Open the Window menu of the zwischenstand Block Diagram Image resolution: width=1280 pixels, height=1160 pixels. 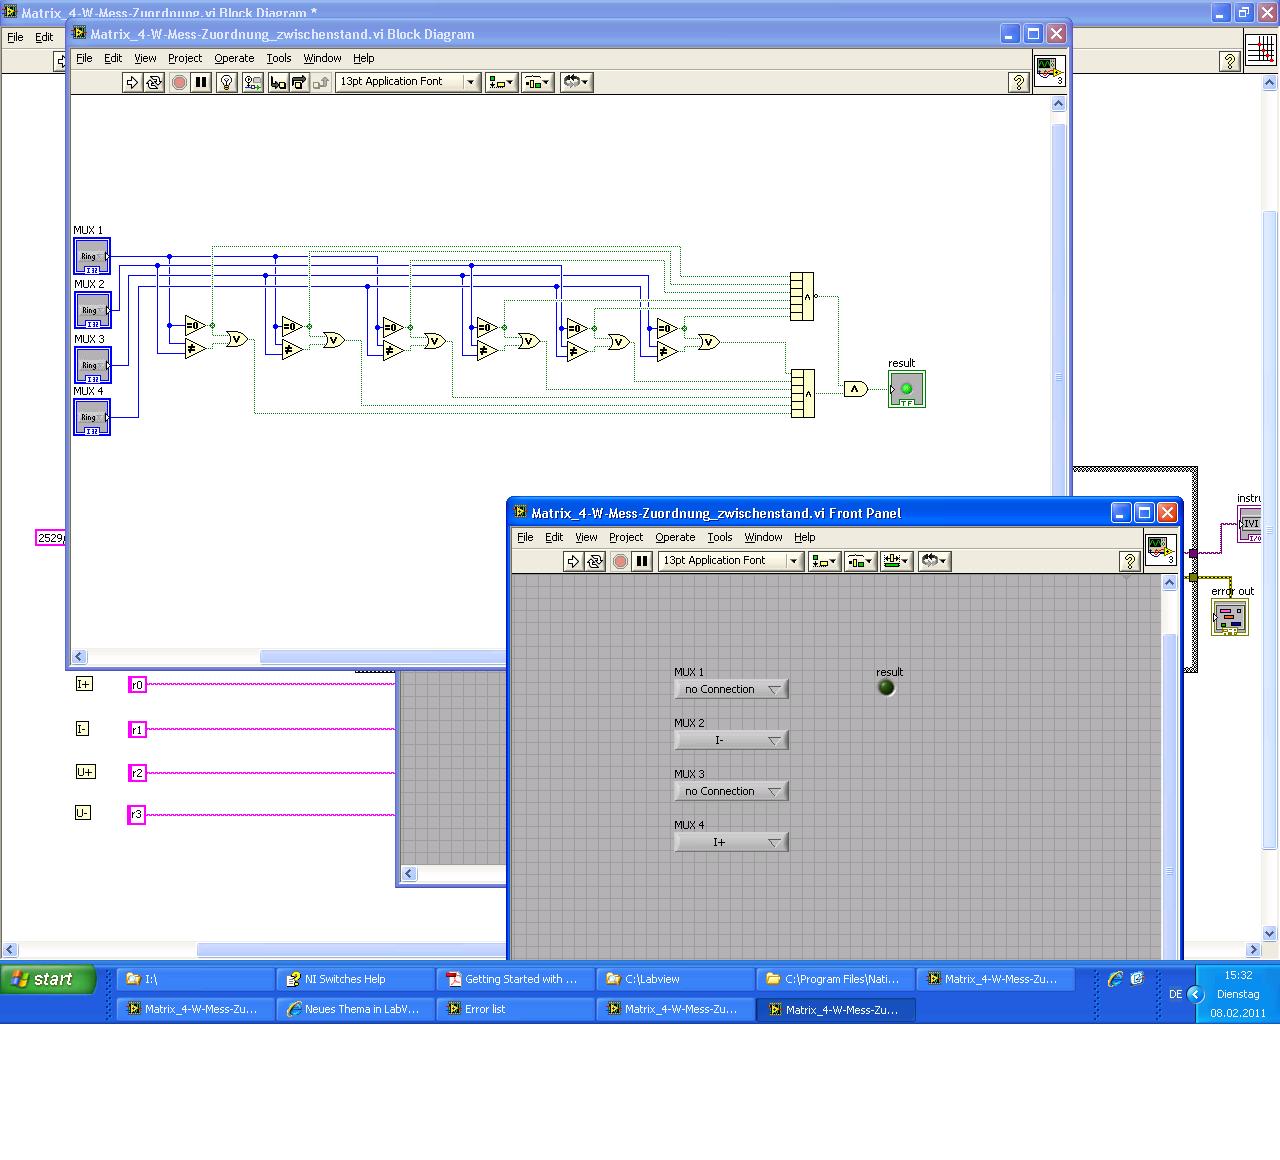[322, 58]
